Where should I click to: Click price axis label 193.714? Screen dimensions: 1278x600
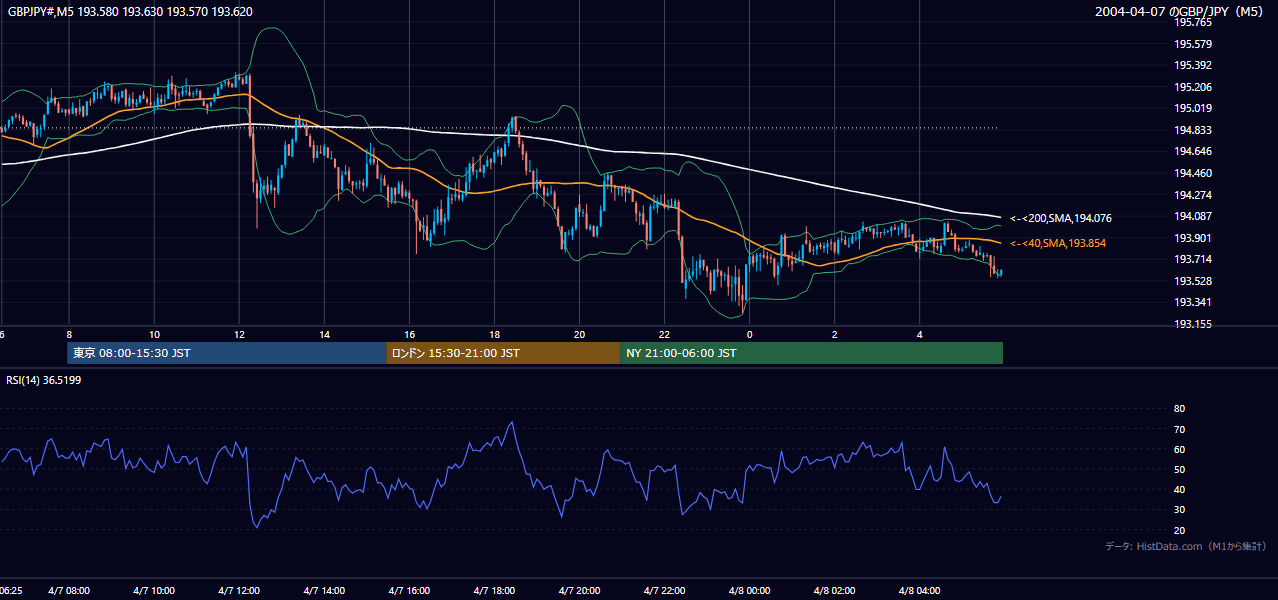(1192, 259)
